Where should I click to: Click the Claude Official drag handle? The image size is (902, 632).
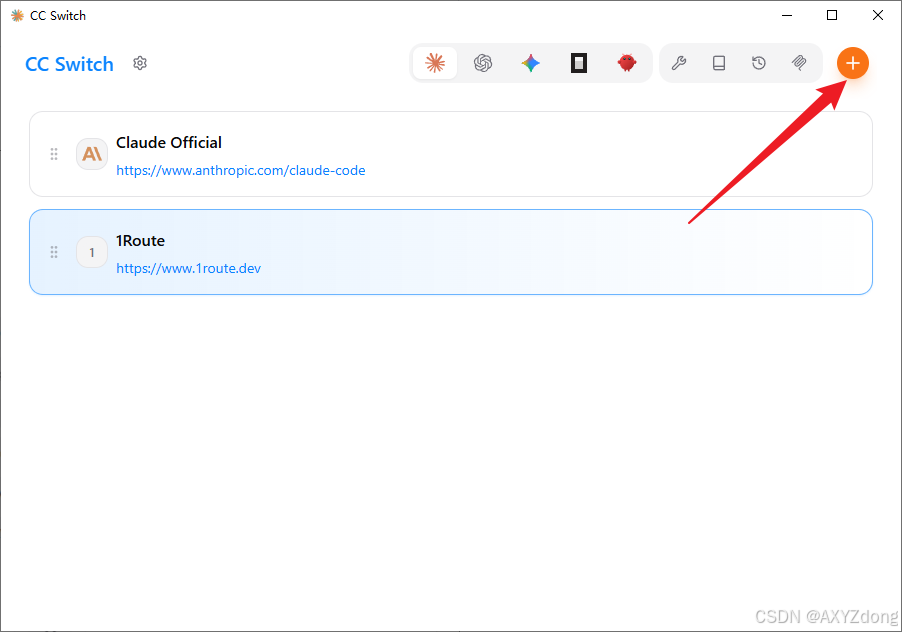click(x=53, y=154)
